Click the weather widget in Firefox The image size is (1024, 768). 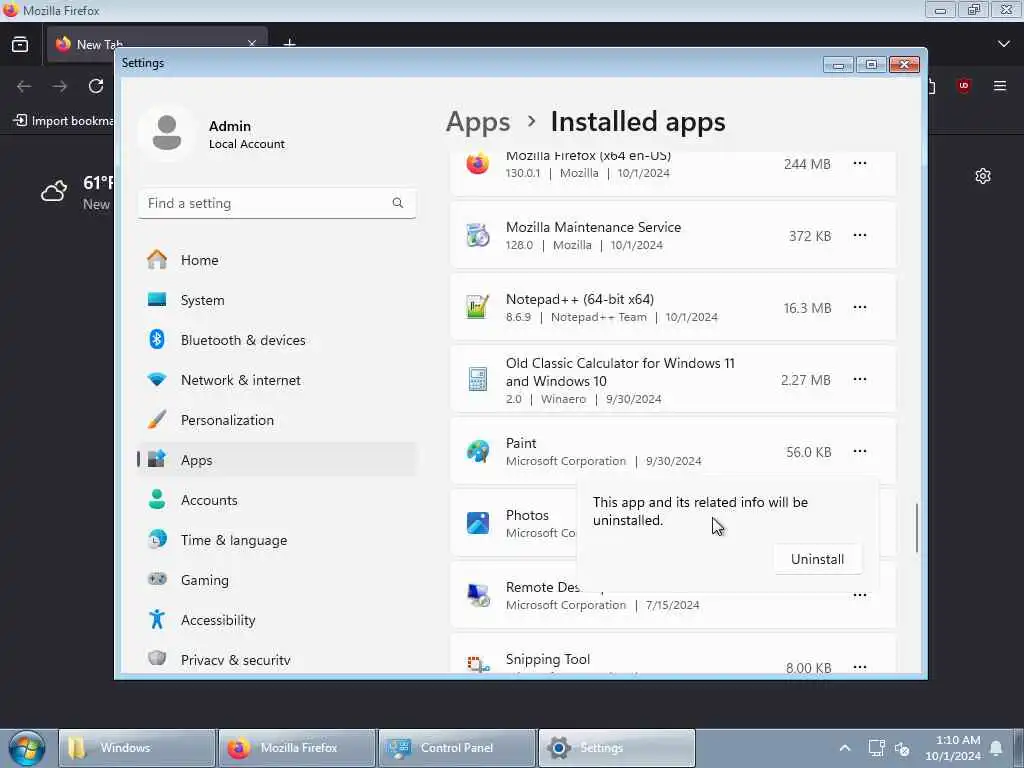pos(76,192)
